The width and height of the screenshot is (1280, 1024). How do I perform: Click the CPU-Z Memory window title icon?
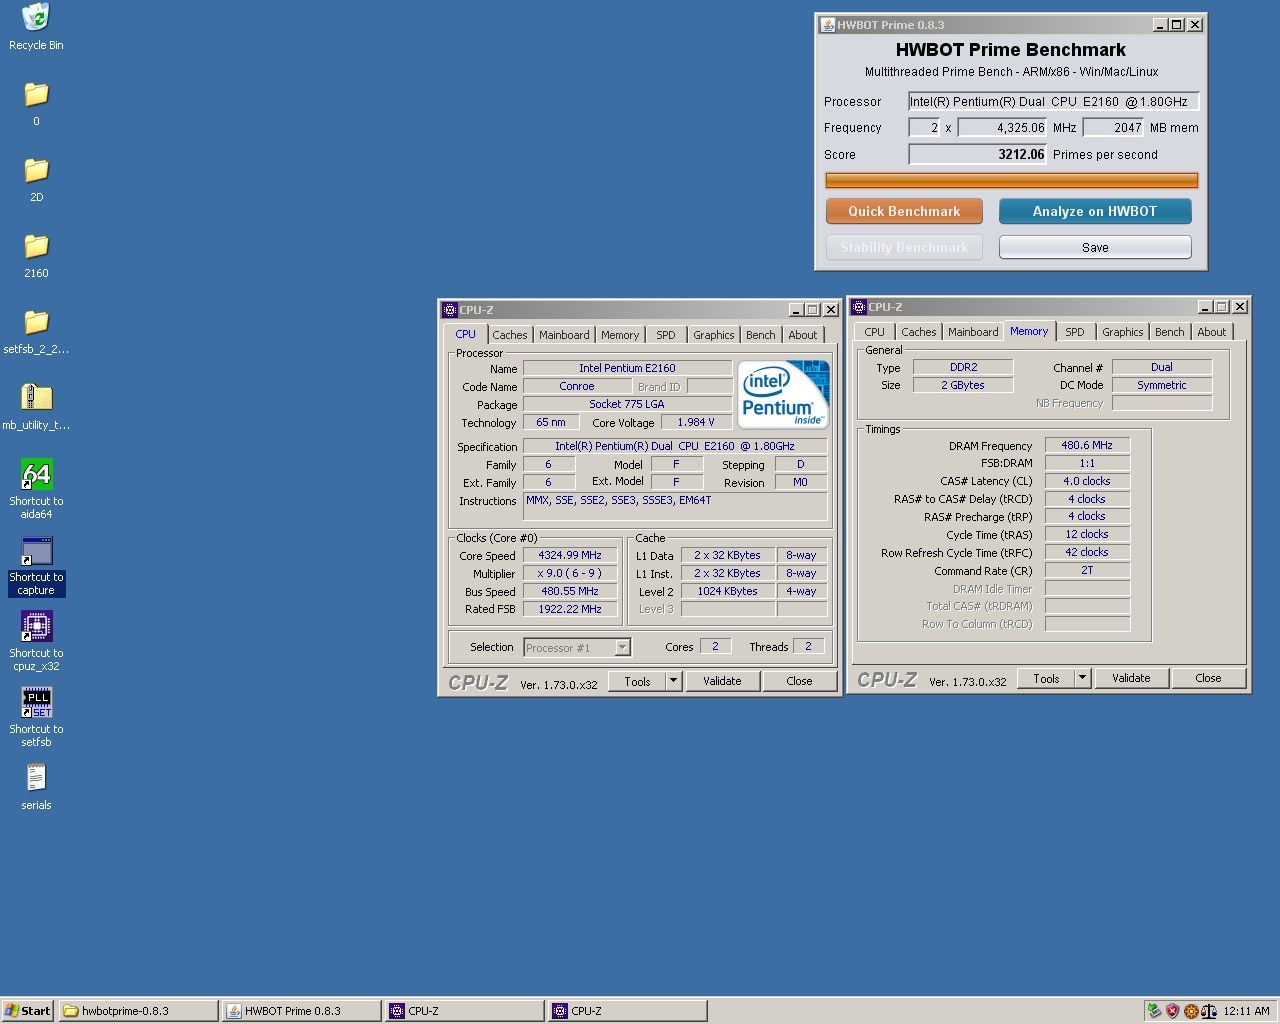pos(859,307)
